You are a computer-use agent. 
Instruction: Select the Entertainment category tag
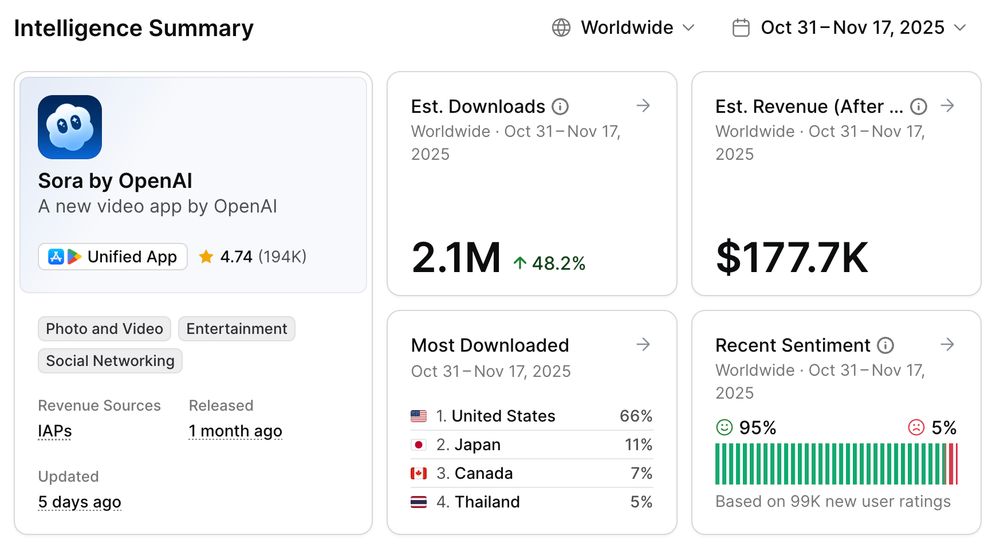[237, 329]
